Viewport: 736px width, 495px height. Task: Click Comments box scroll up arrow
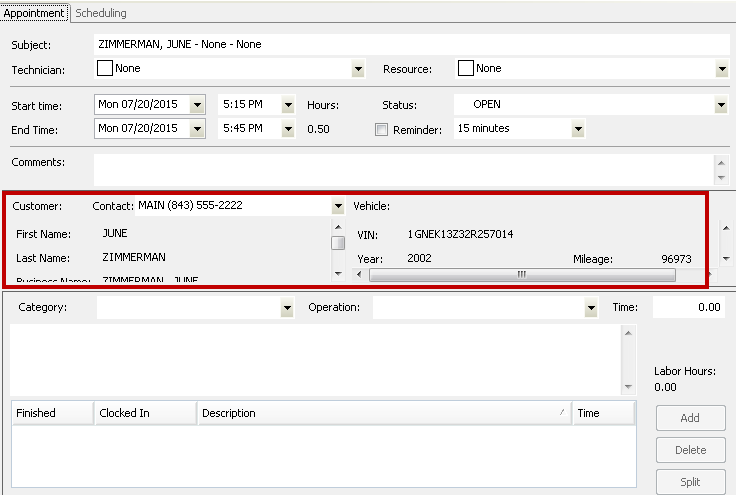[721, 163]
